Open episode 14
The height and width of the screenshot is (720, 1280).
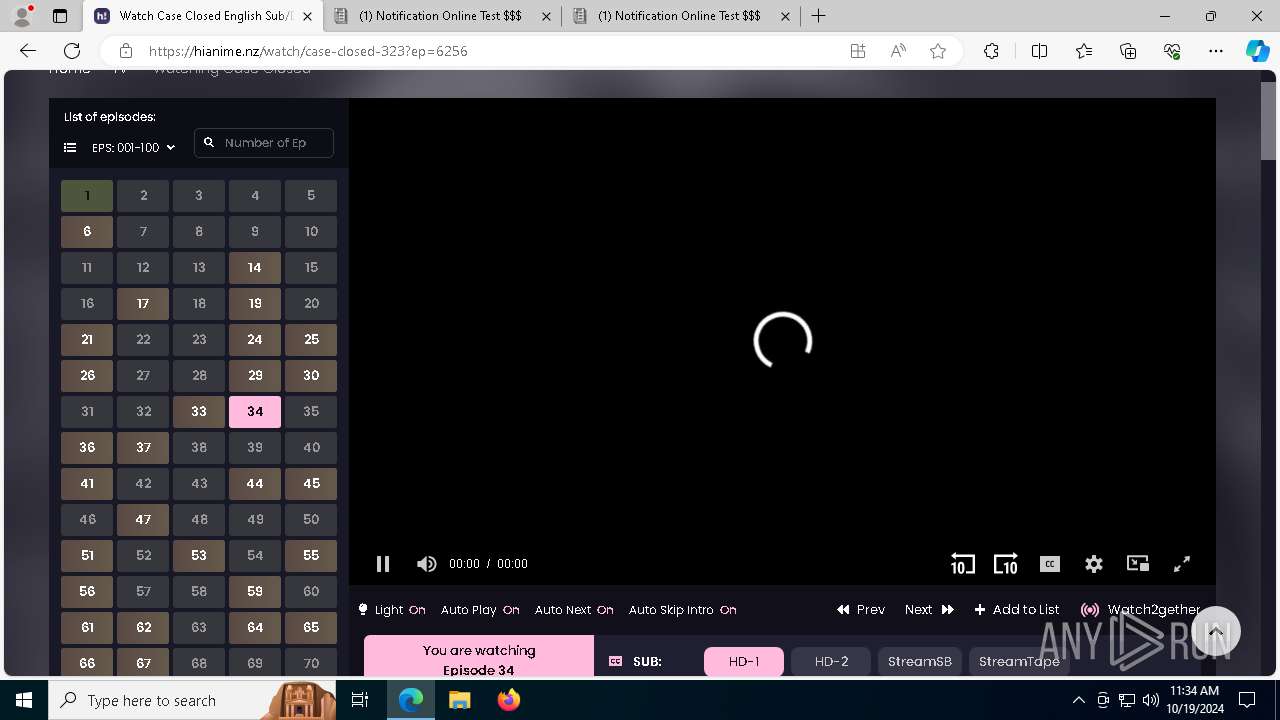(255, 268)
